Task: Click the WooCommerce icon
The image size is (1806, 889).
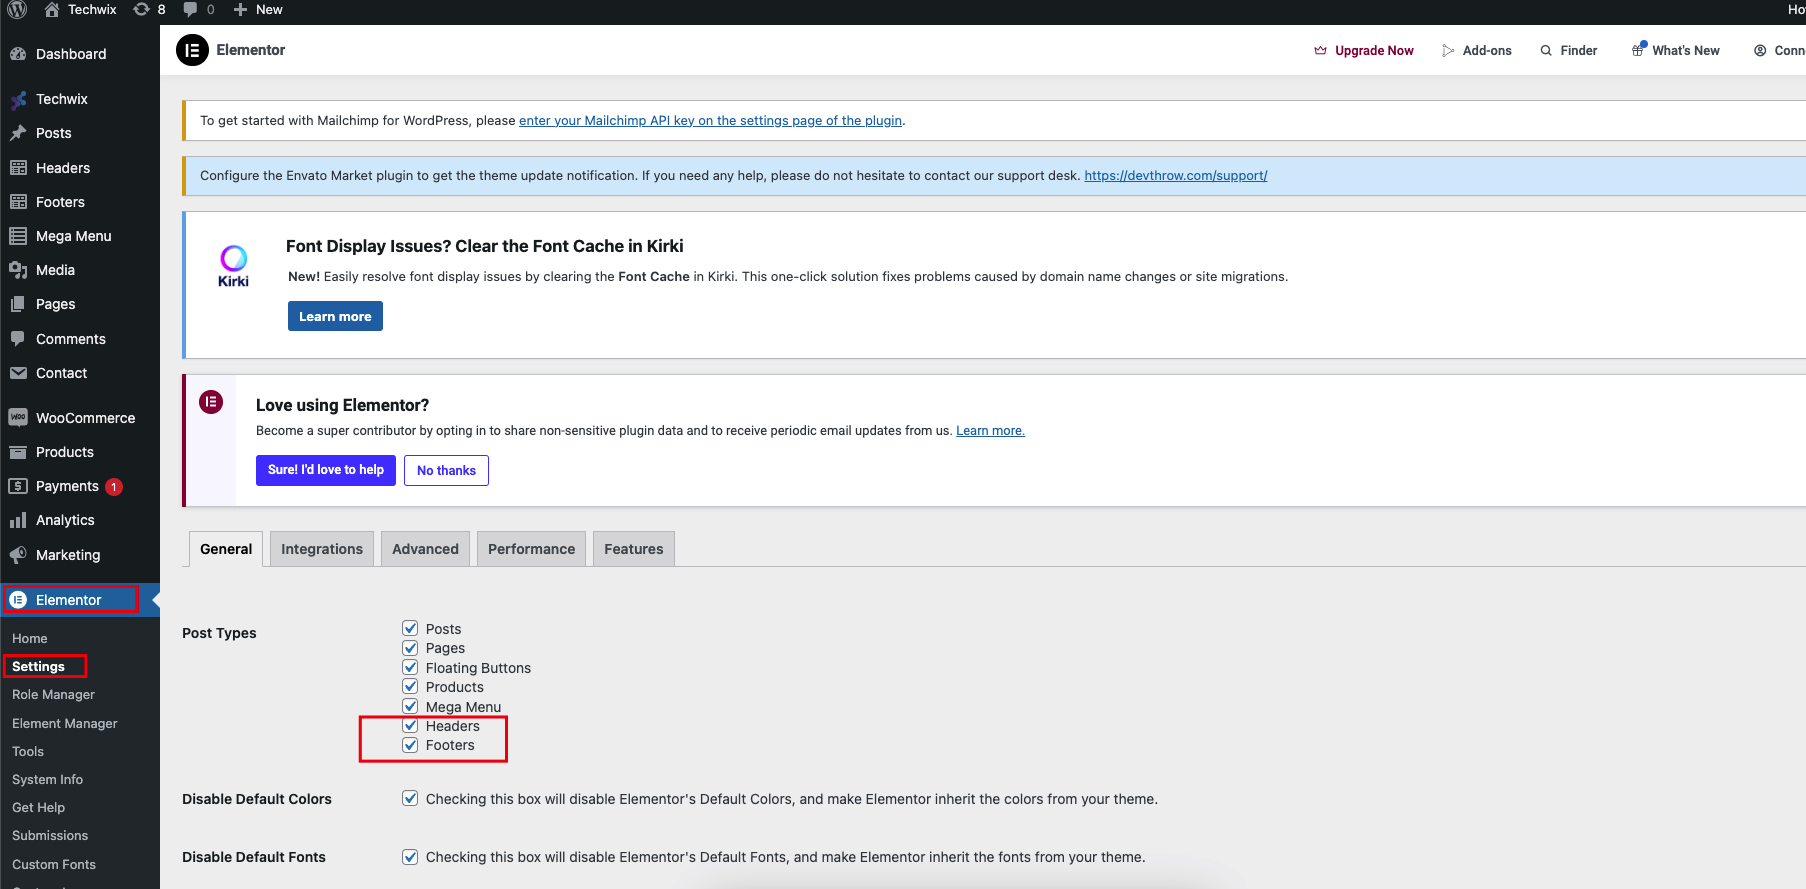Action: tap(18, 418)
